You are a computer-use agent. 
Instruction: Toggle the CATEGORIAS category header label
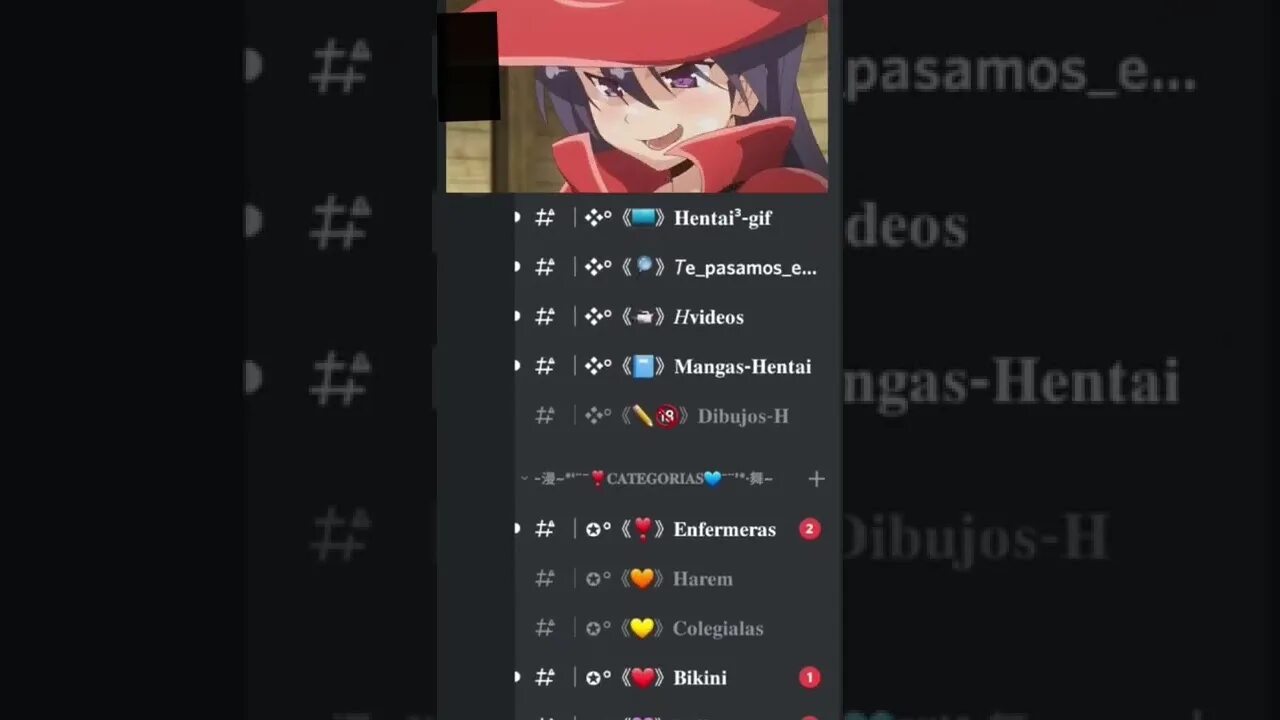654,479
